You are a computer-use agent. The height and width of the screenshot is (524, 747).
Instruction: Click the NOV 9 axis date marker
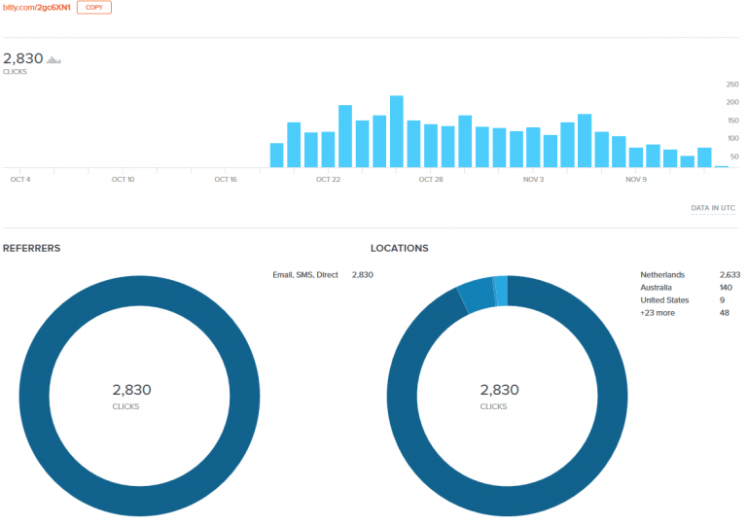[636, 180]
